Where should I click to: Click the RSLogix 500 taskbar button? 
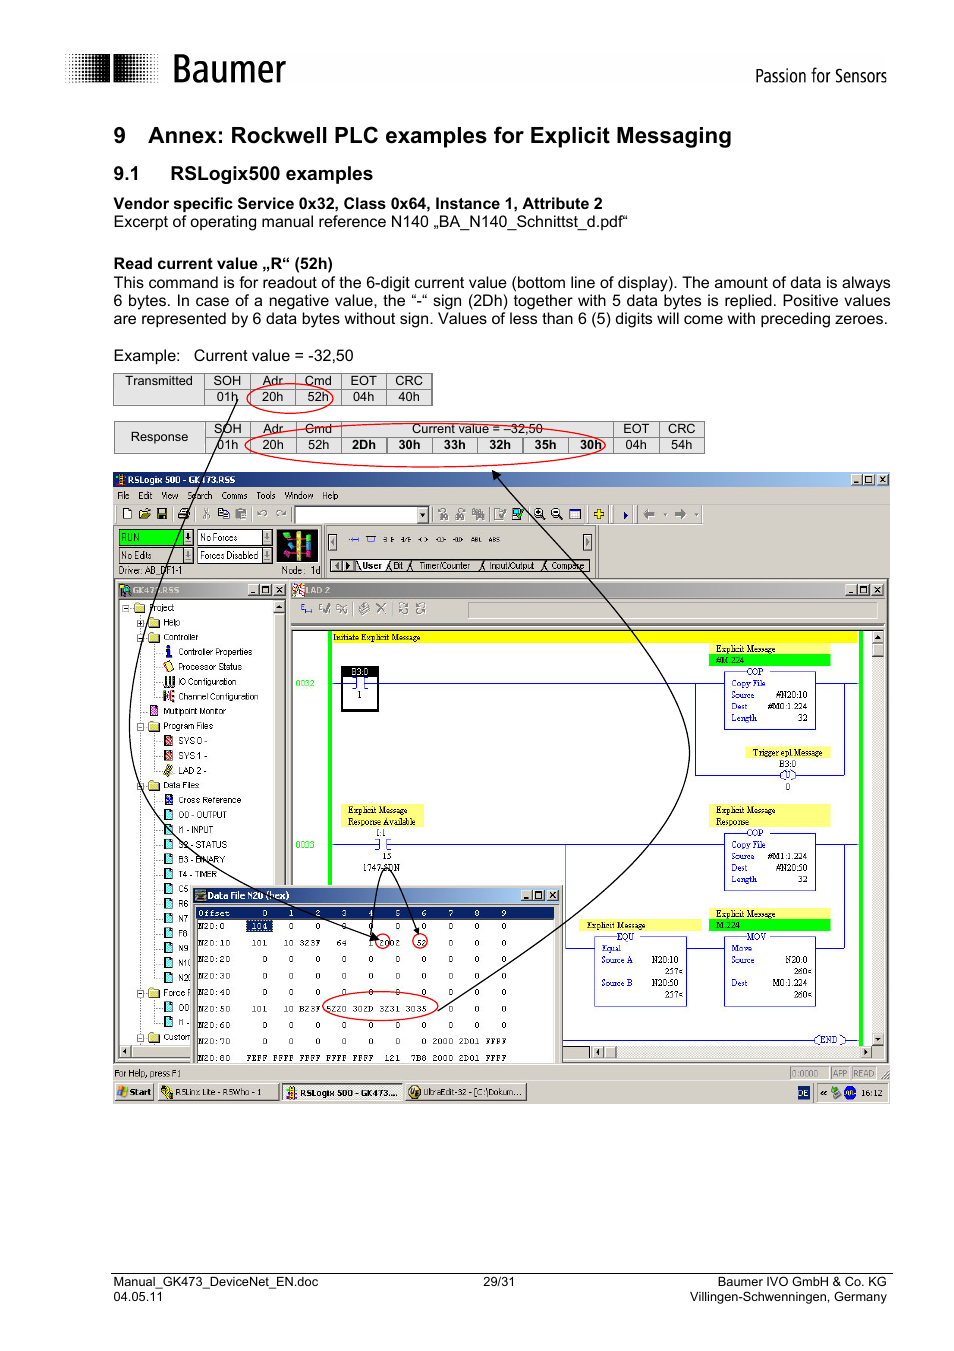coord(342,1092)
